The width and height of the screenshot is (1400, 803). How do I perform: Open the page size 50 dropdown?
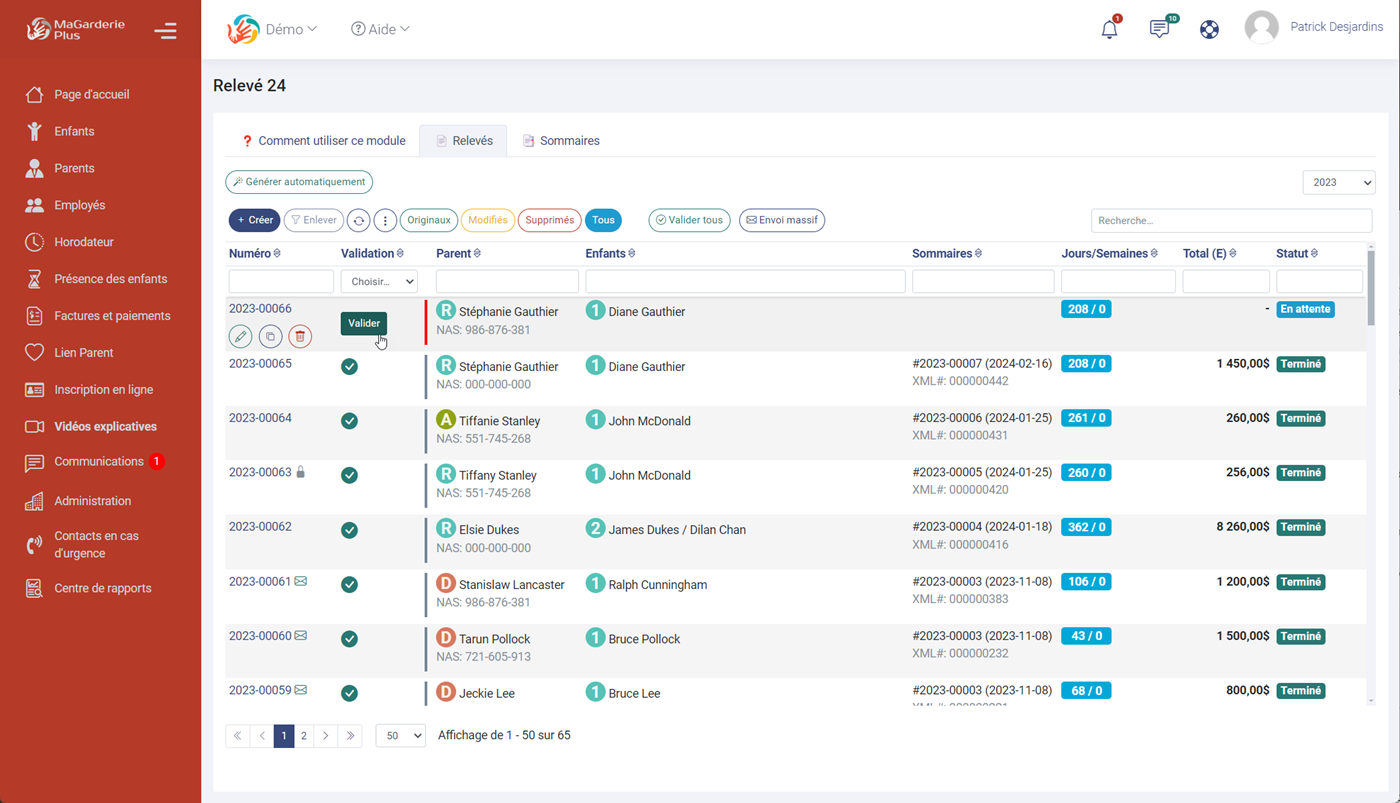click(400, 736)
